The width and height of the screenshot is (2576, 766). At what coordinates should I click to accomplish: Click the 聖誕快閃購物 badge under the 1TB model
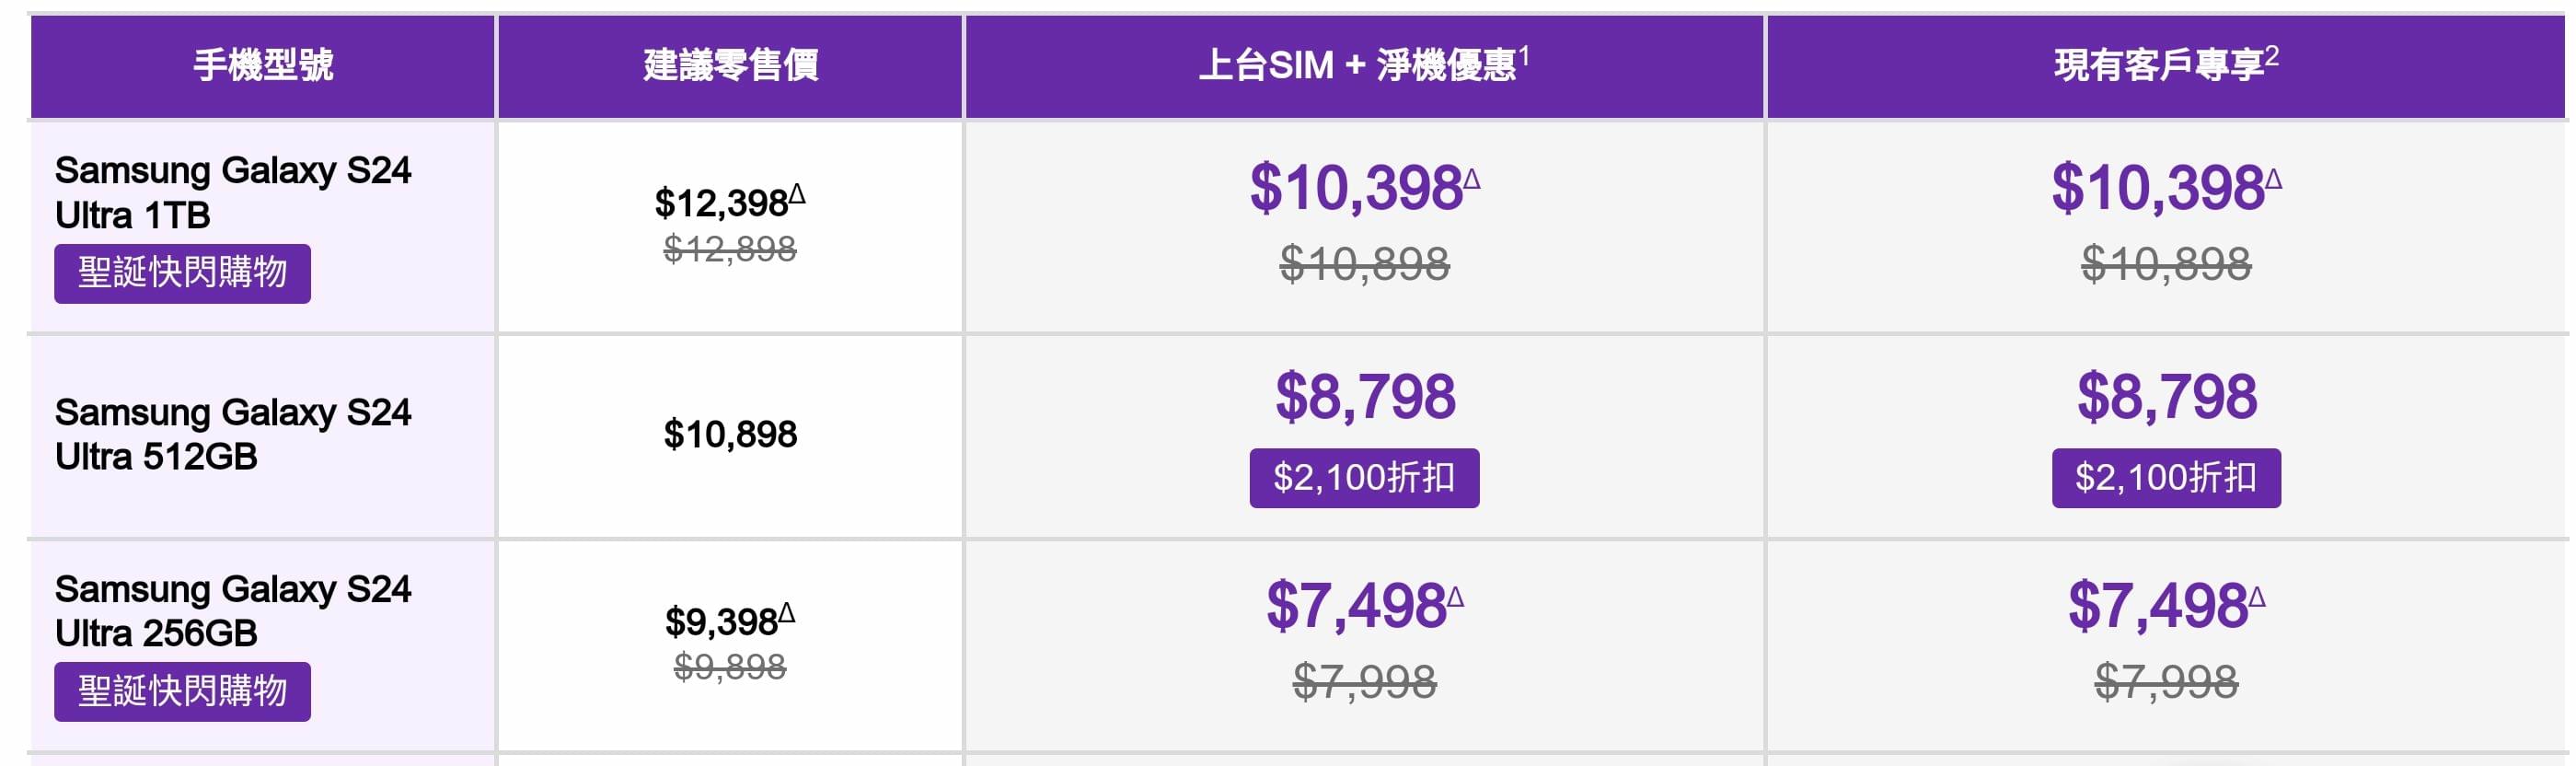[x=182, y=273]
